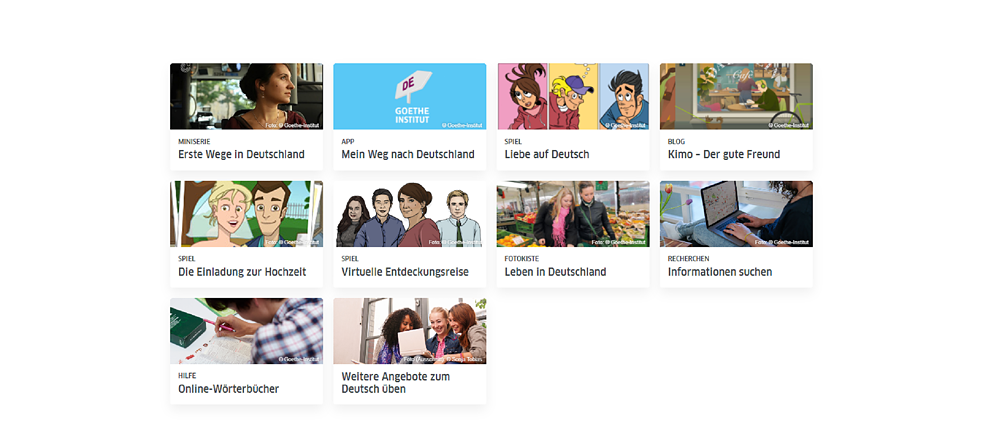The width and height of the screenshot is (983, 427).
Task: Open the Mein Weg nach Deutschland title
Action: click(408, 154)
